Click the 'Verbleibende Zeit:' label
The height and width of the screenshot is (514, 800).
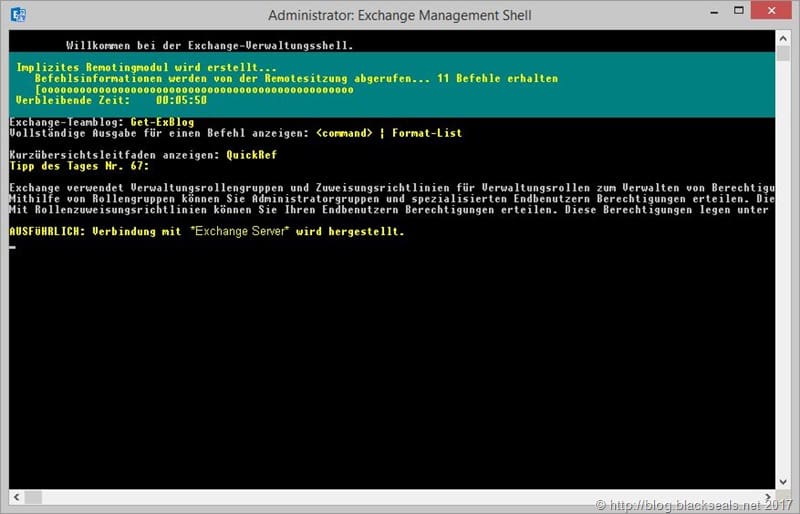[73, 100]
